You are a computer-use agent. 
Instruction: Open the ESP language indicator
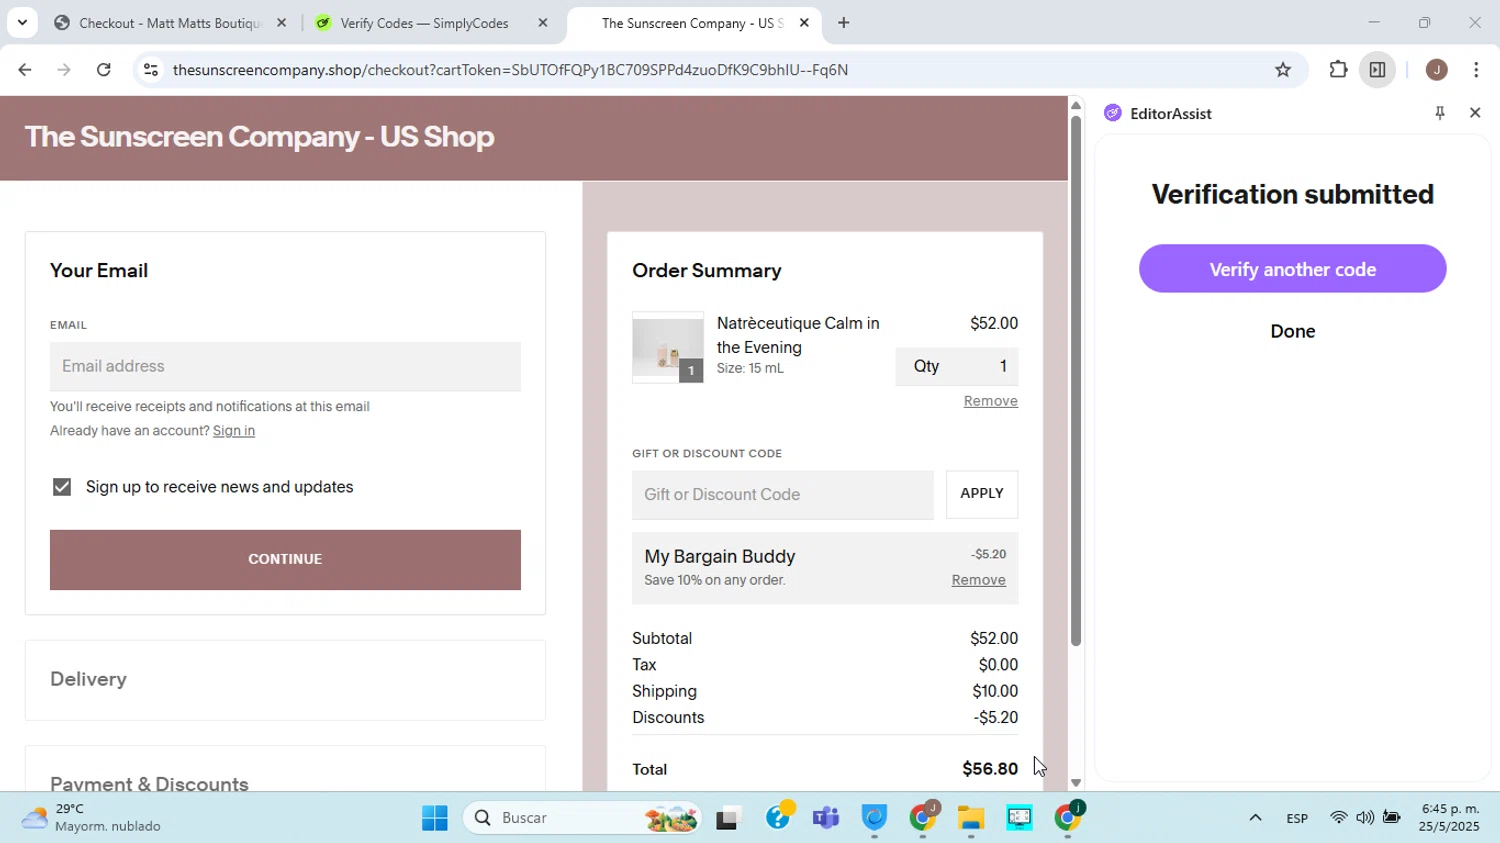pyautogui.click(x=1297, y=818)
